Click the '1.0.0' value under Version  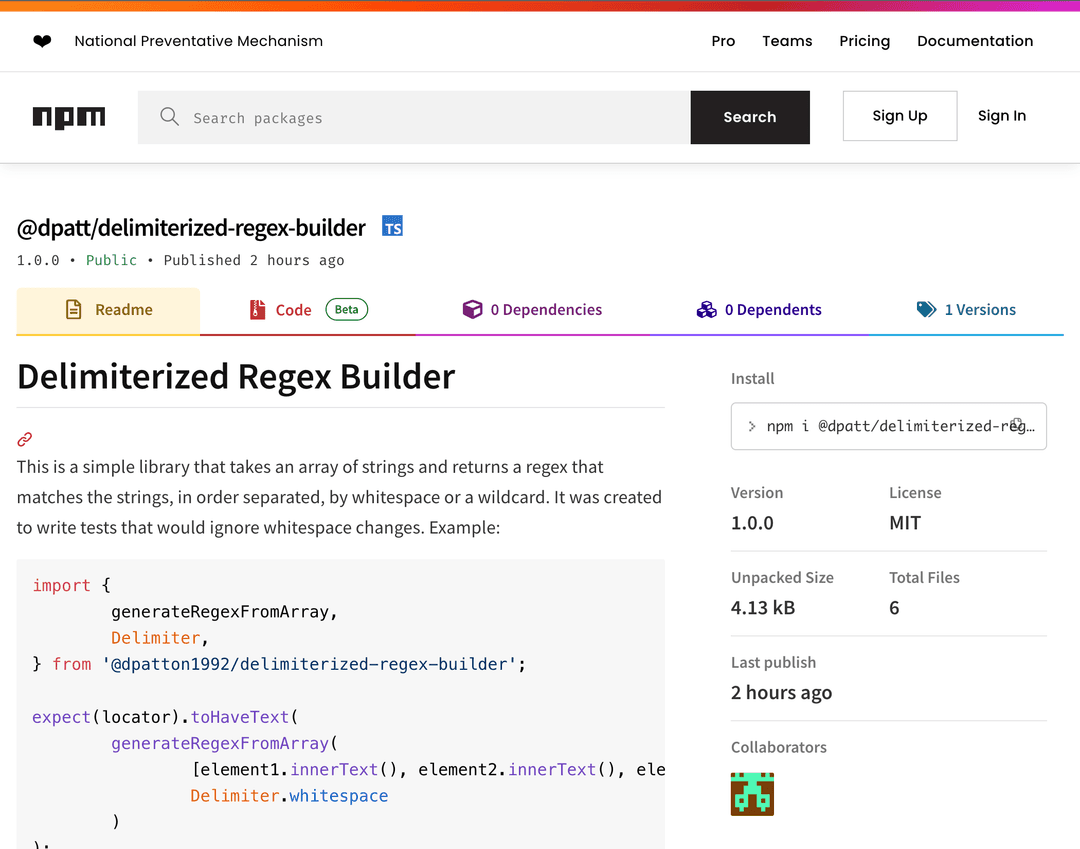(x=752, y=523)
